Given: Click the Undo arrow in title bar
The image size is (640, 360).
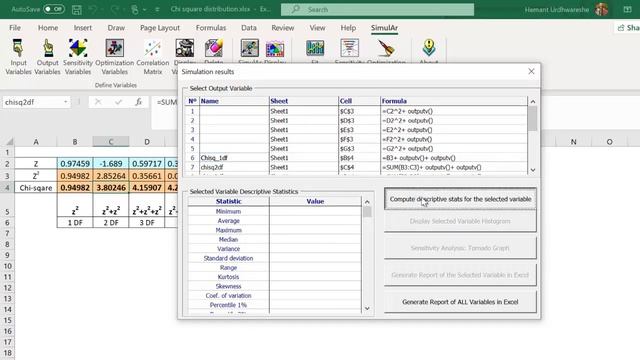Looking at the screenshot, I should pos(93,9).
